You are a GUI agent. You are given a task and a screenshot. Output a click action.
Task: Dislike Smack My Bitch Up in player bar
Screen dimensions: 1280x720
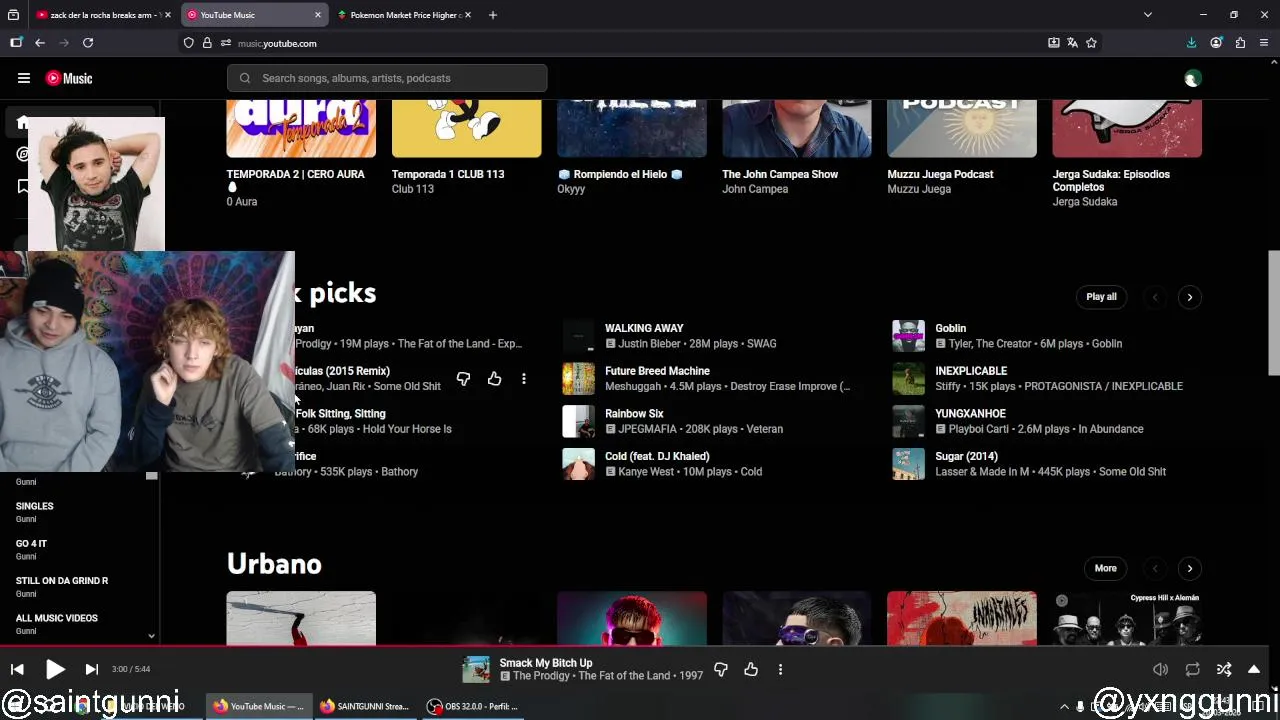721,669
